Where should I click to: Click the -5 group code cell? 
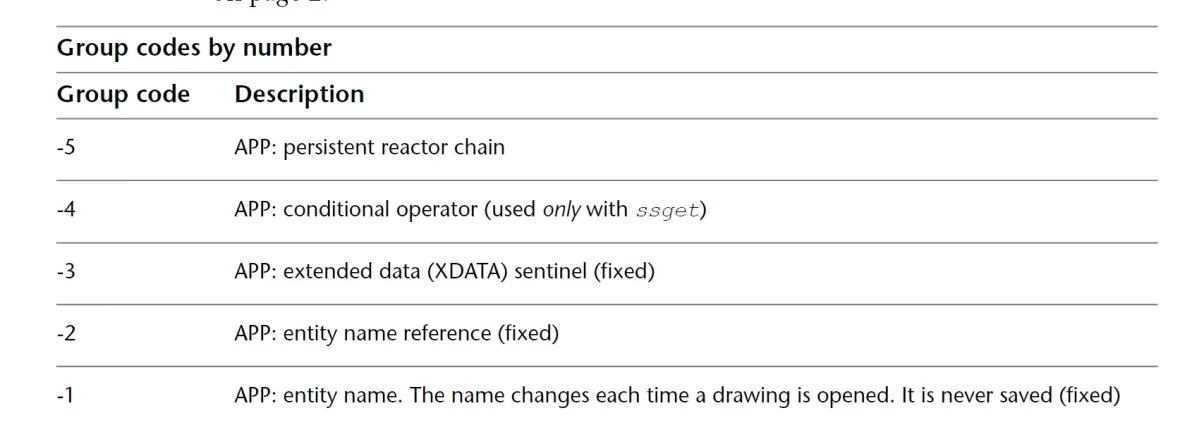[66, 147]
